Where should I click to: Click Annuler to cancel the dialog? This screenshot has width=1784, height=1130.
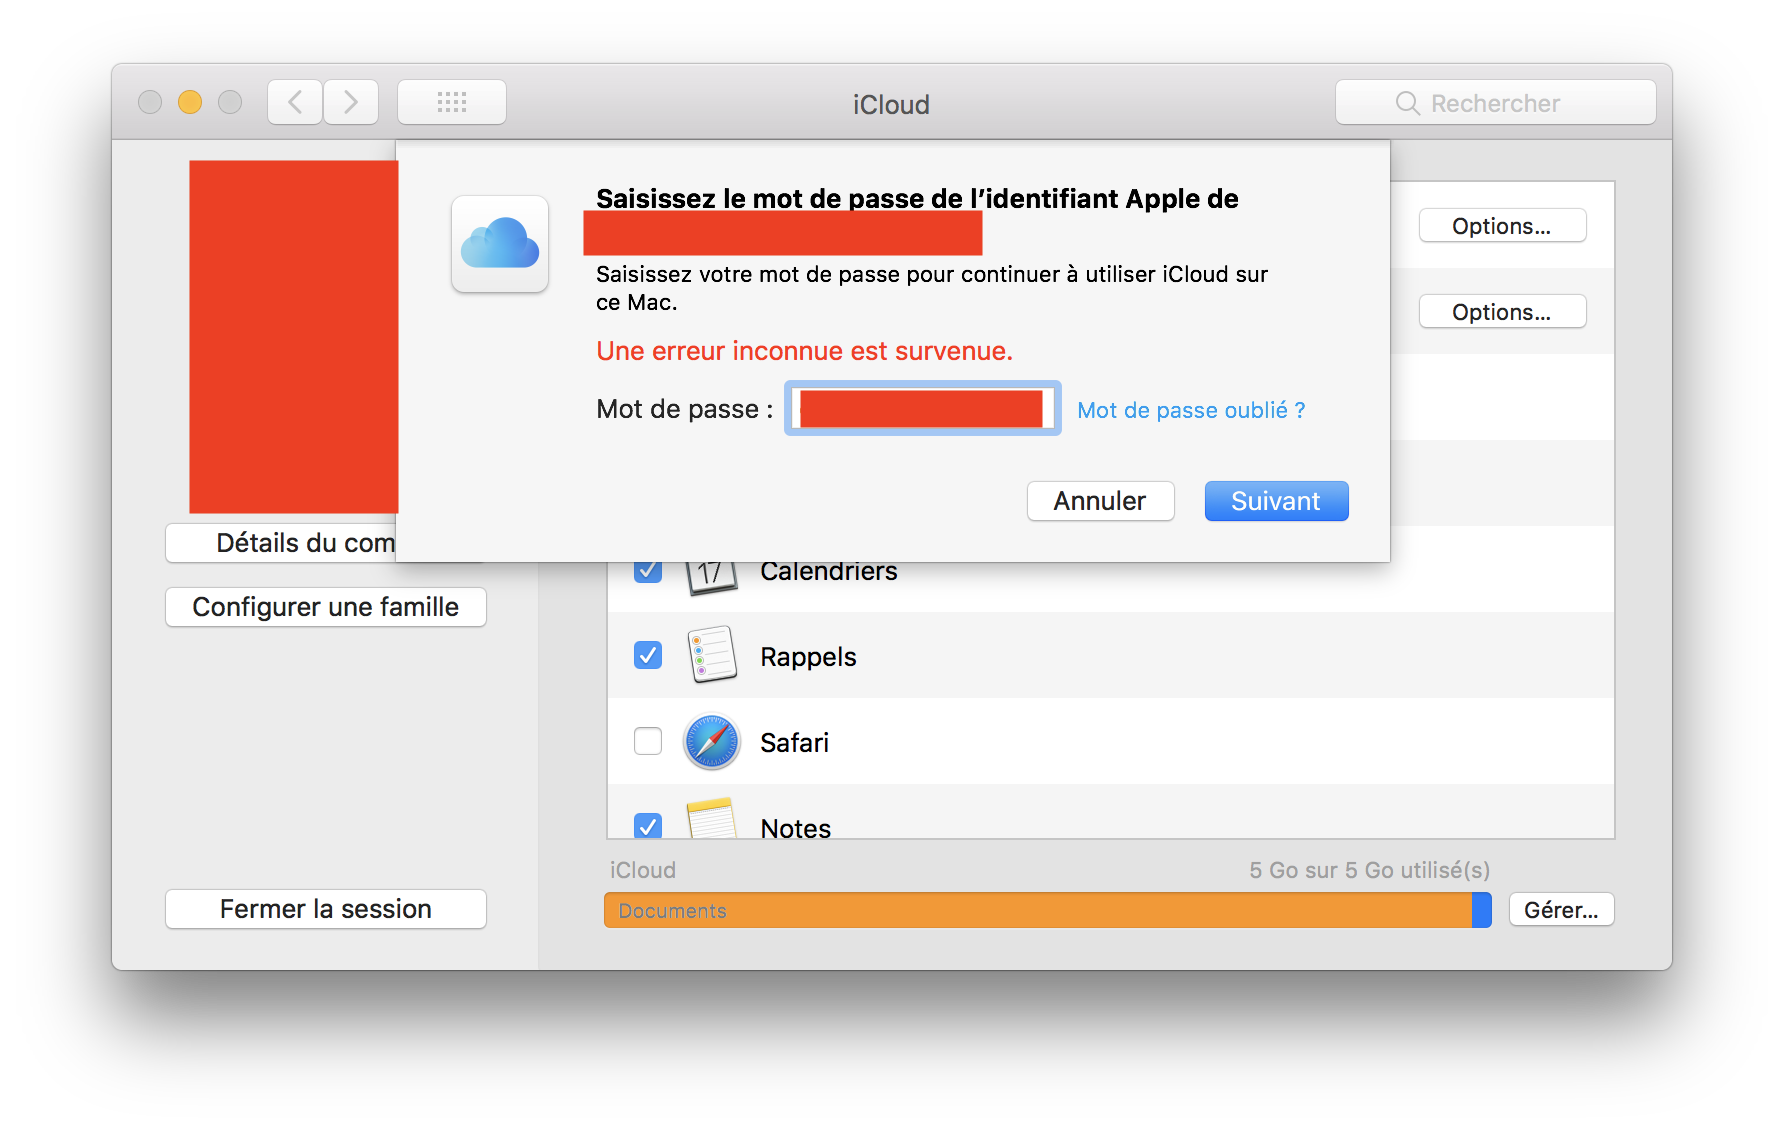[1100, 501]
